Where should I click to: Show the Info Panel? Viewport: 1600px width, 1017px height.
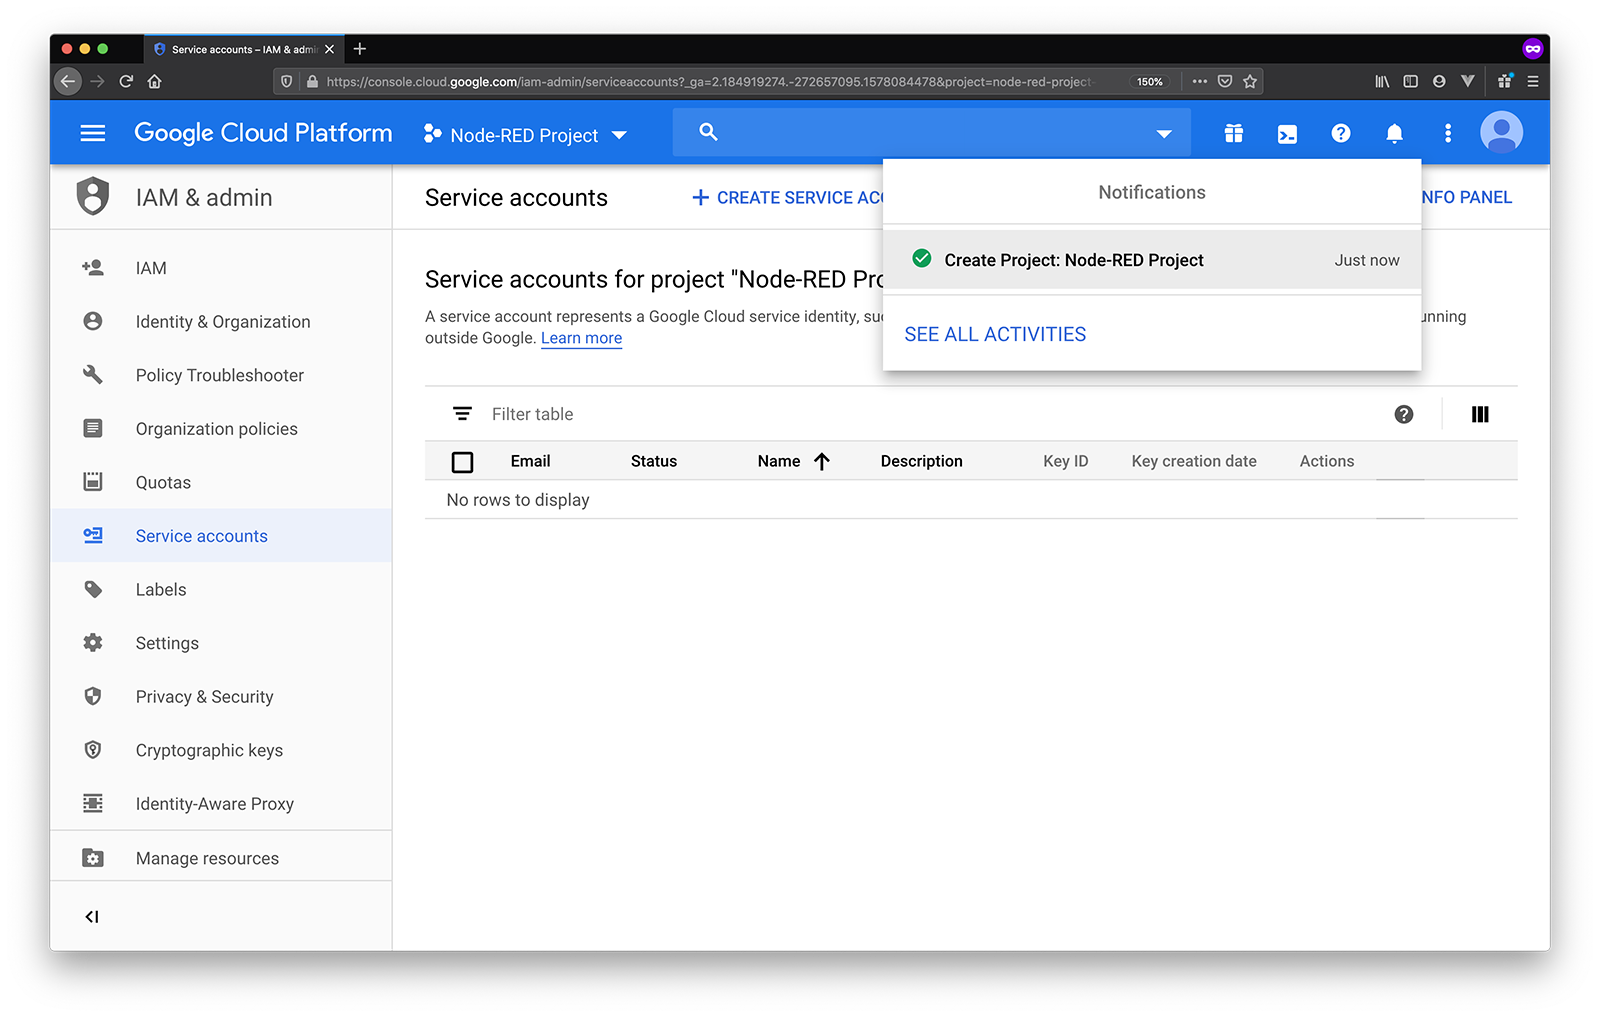click(x=1466, y=198)
